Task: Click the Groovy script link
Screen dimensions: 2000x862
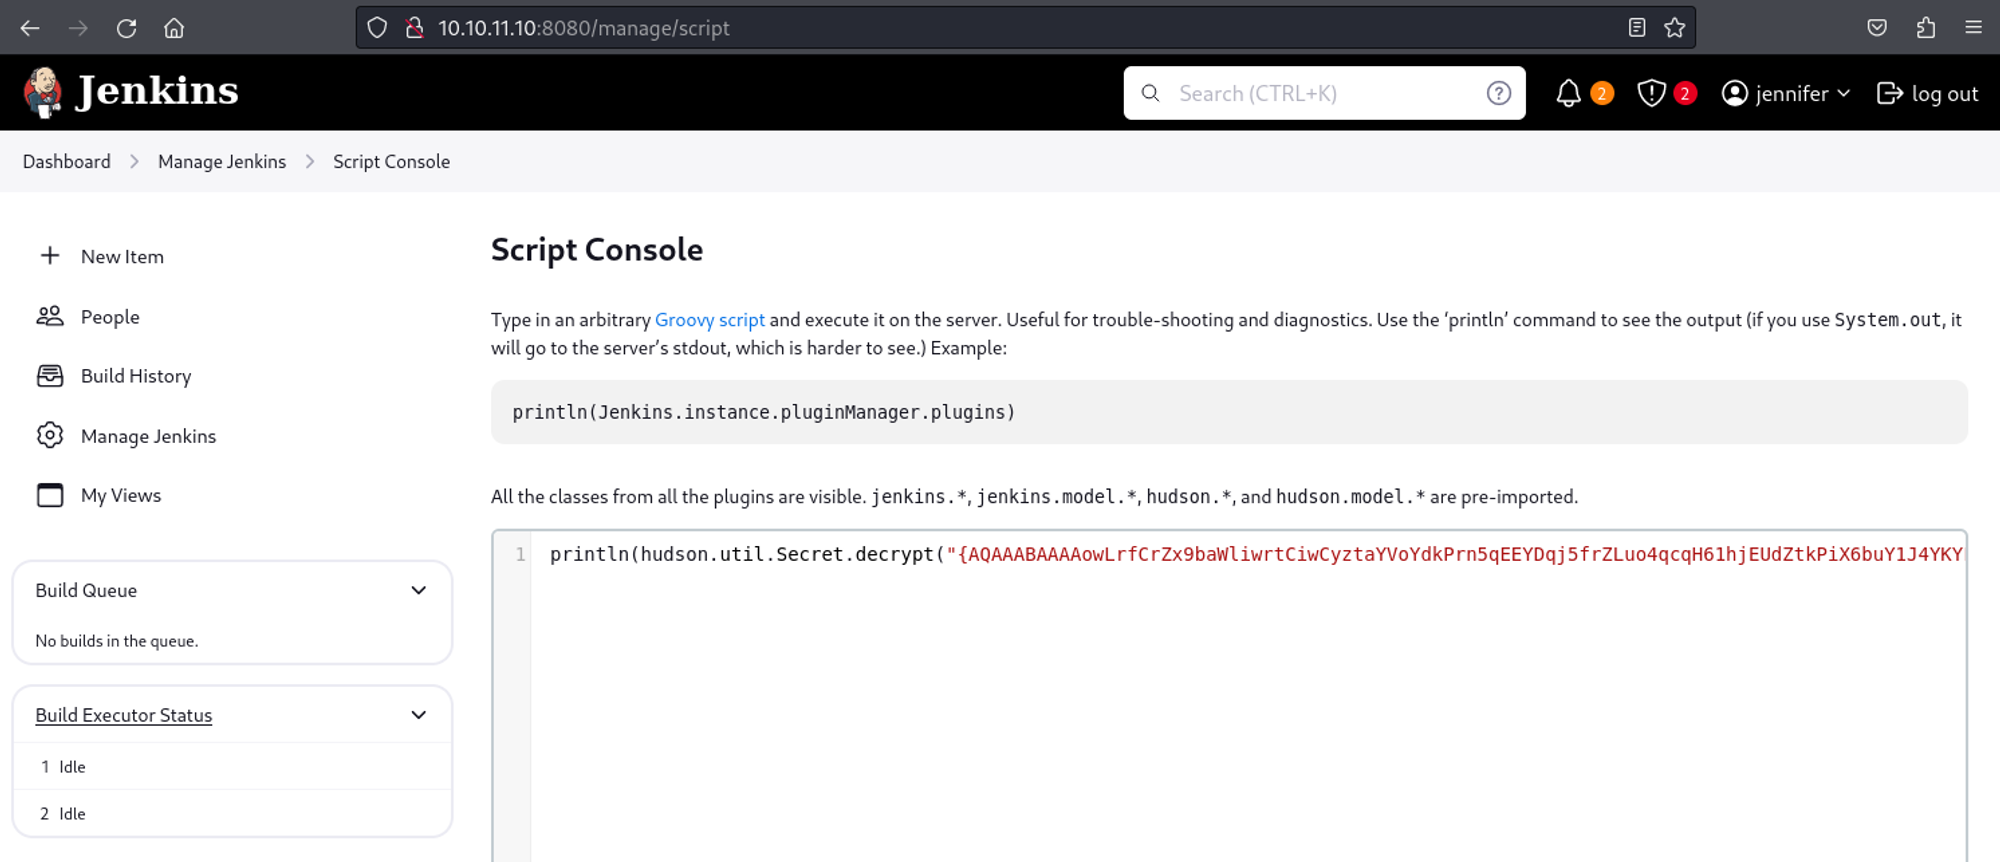Action: (709, 320)
